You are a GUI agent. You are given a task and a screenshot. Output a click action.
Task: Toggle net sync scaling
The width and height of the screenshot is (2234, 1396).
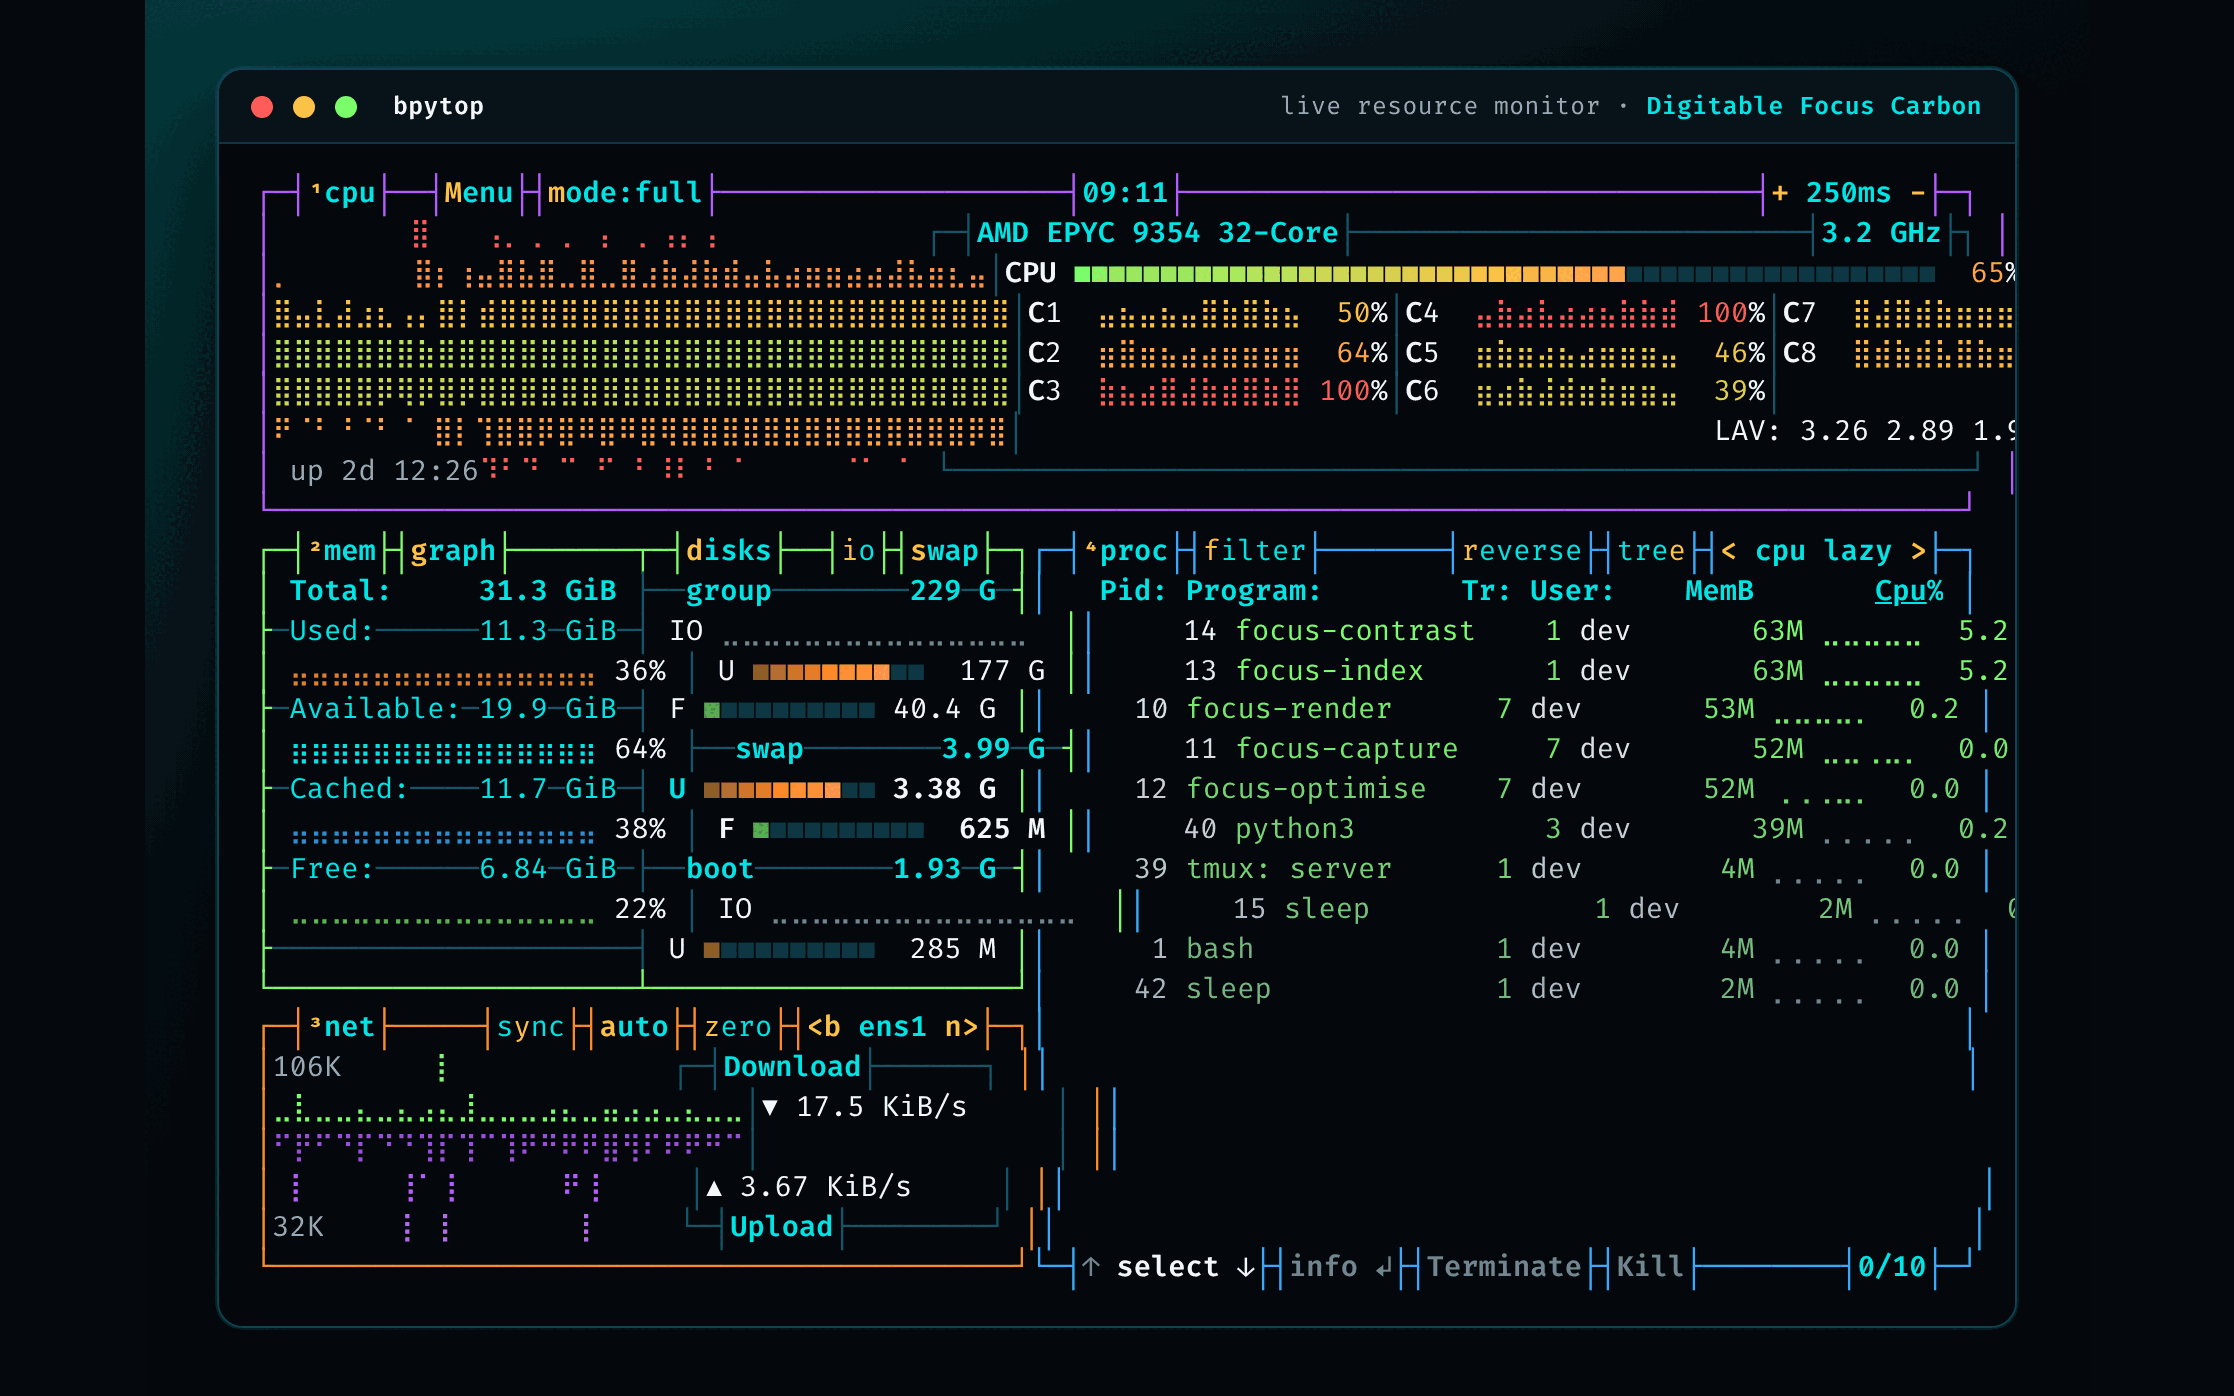(530, 1026)
